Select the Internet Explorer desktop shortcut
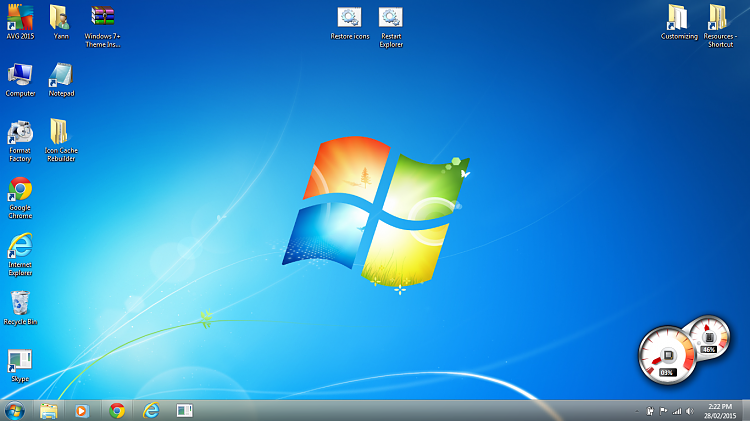The width and height of the screenshot is (750, 421). click(x=20, y=255)
